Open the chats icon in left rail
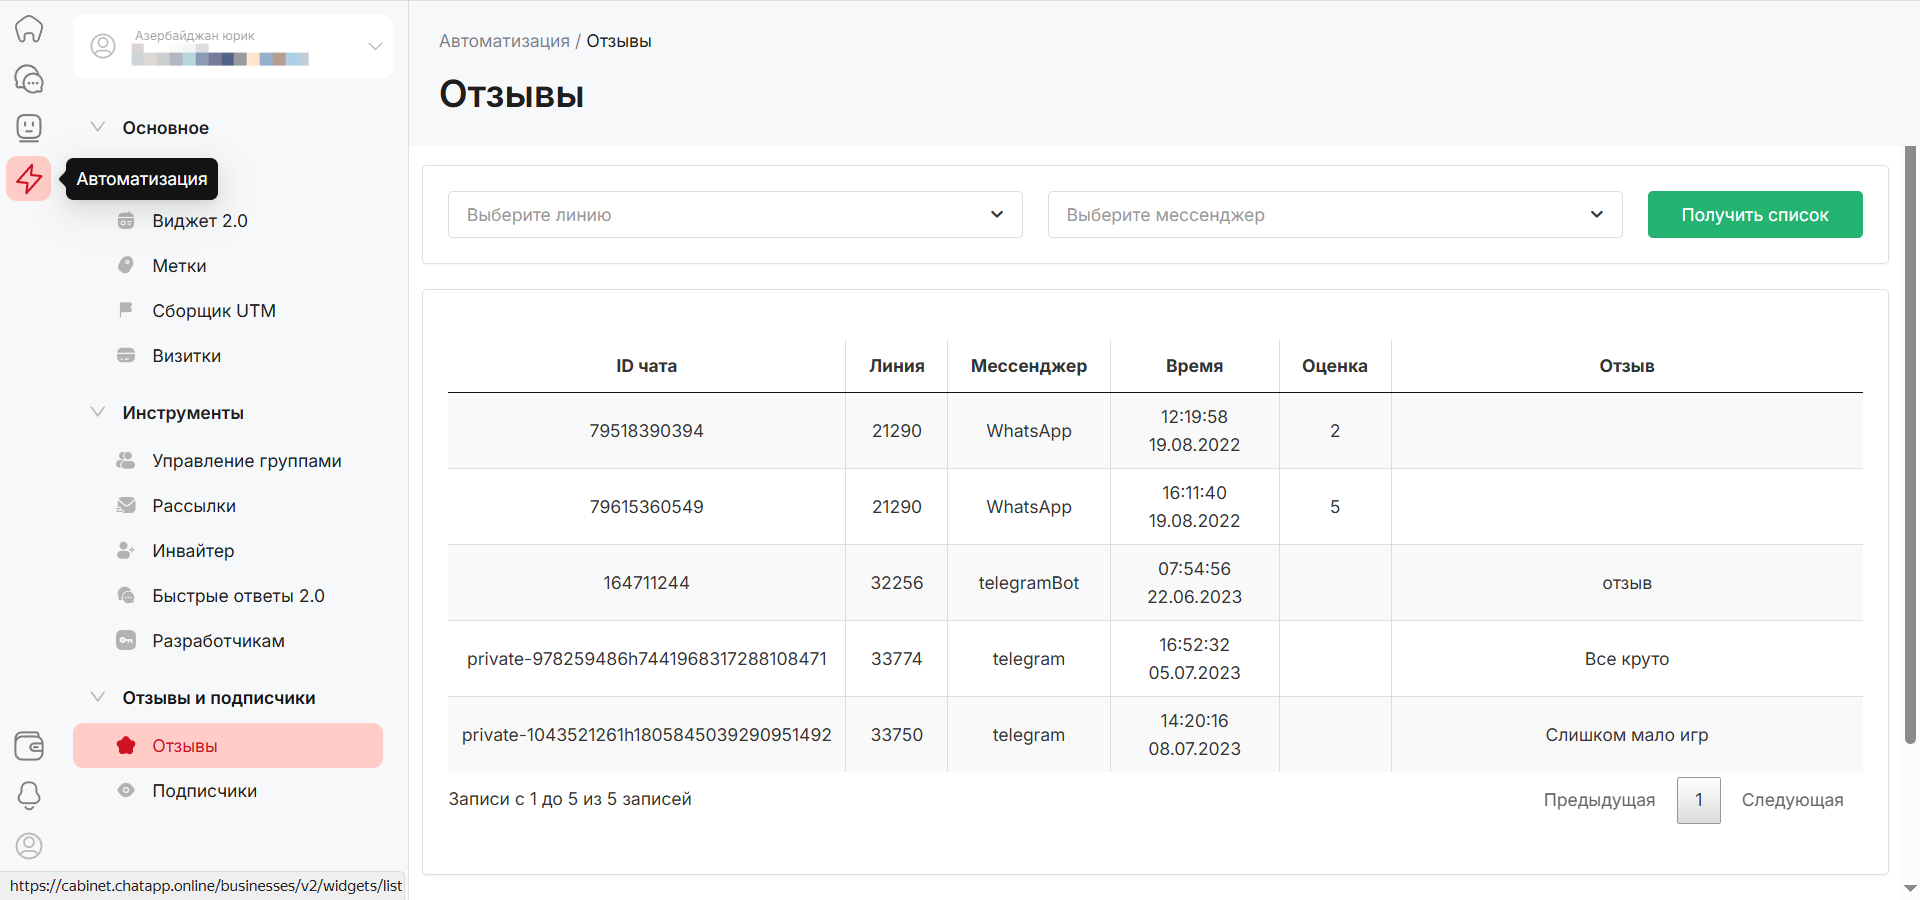1920x900 pixels. 29,78
